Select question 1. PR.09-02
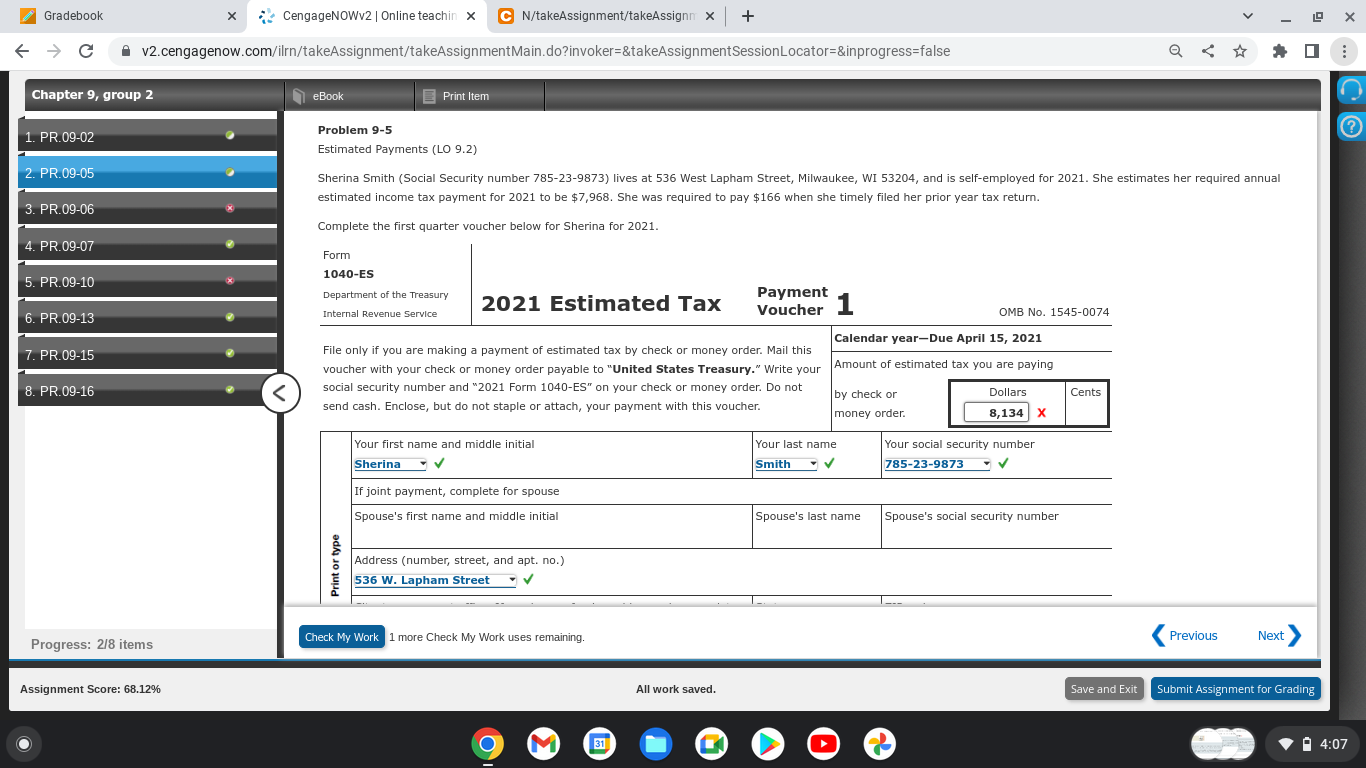The image size is (1366, 768). point(147,137)
